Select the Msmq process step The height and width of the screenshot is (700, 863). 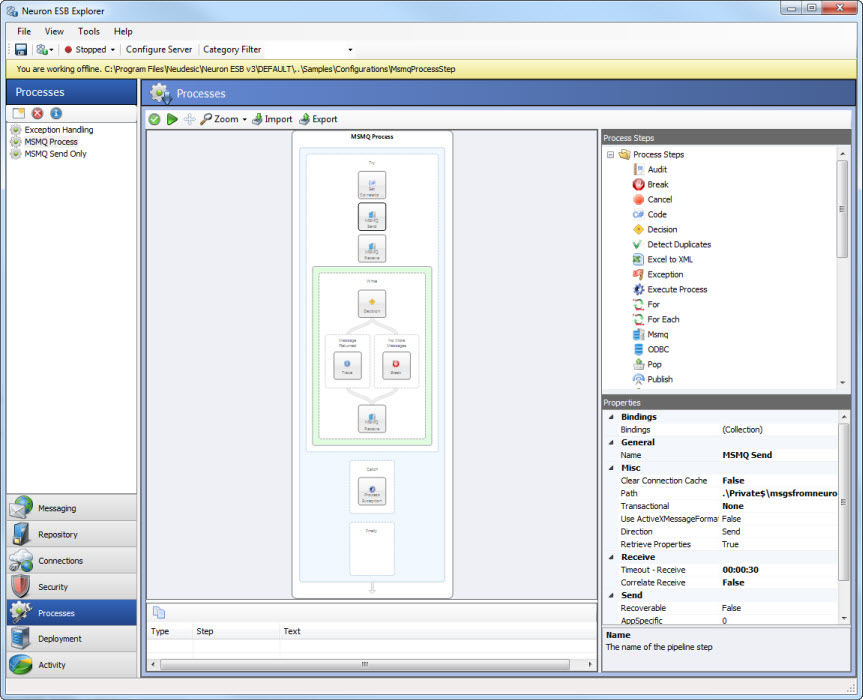651,334
